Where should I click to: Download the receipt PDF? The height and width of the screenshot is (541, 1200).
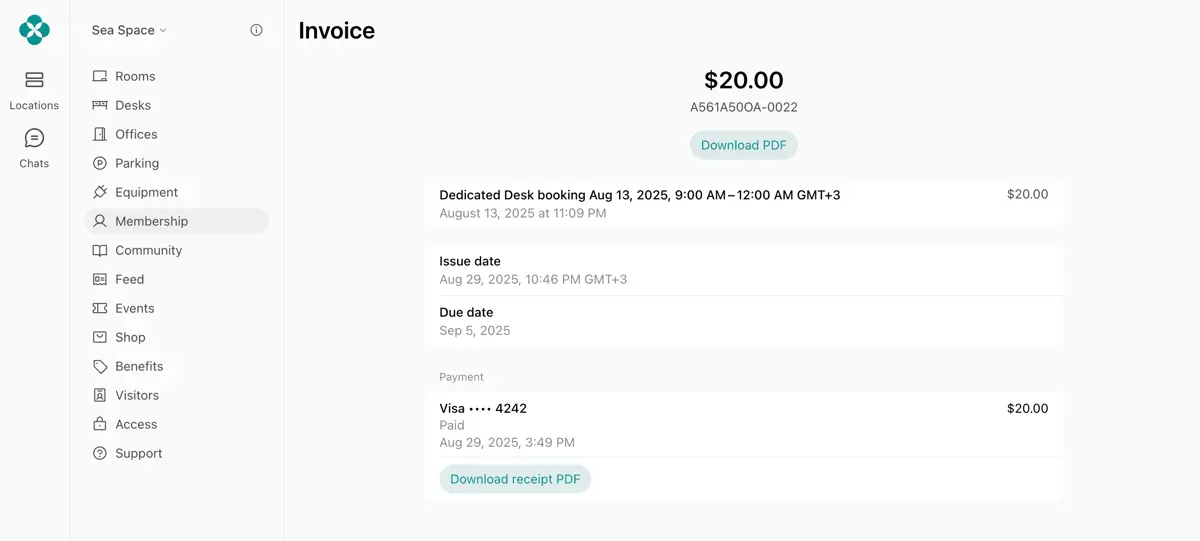515,479
